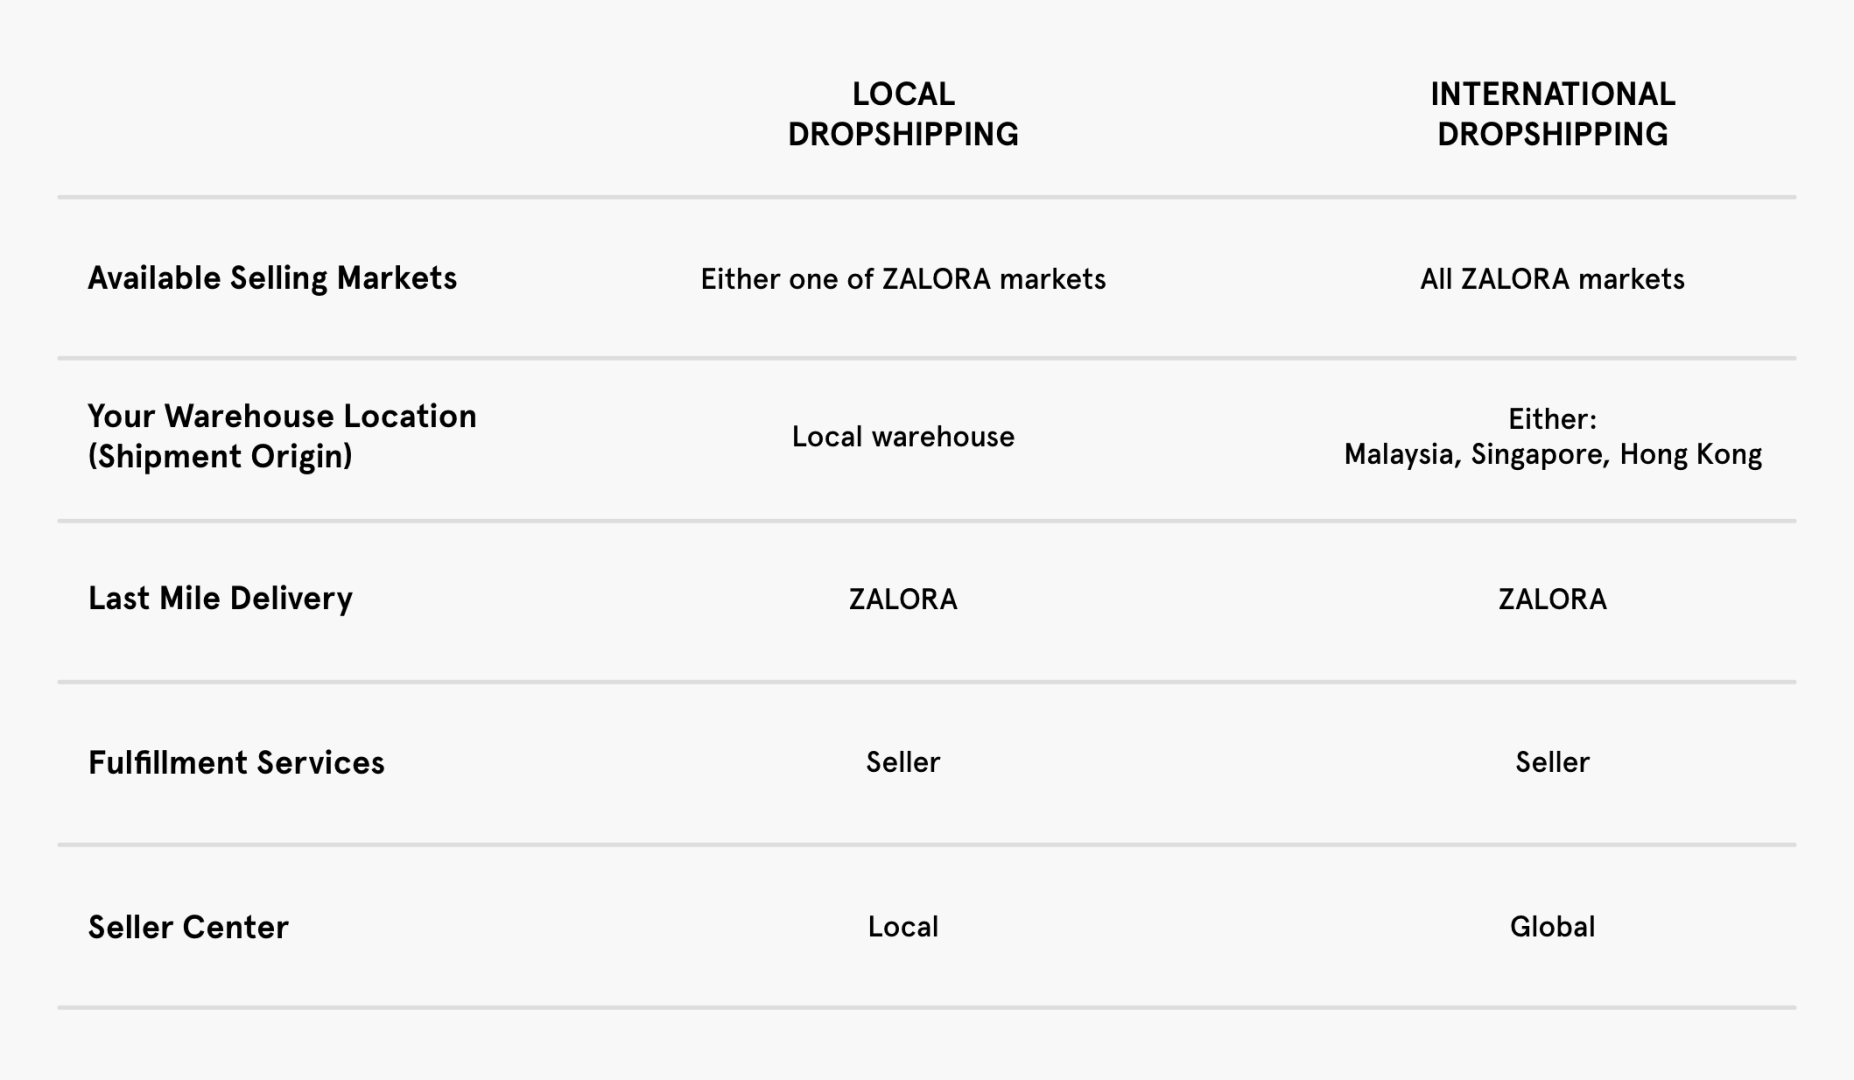This screenshot has width=1854, height=1080.
Task: Select the Available Selling Markets row label
Action: 272,278
